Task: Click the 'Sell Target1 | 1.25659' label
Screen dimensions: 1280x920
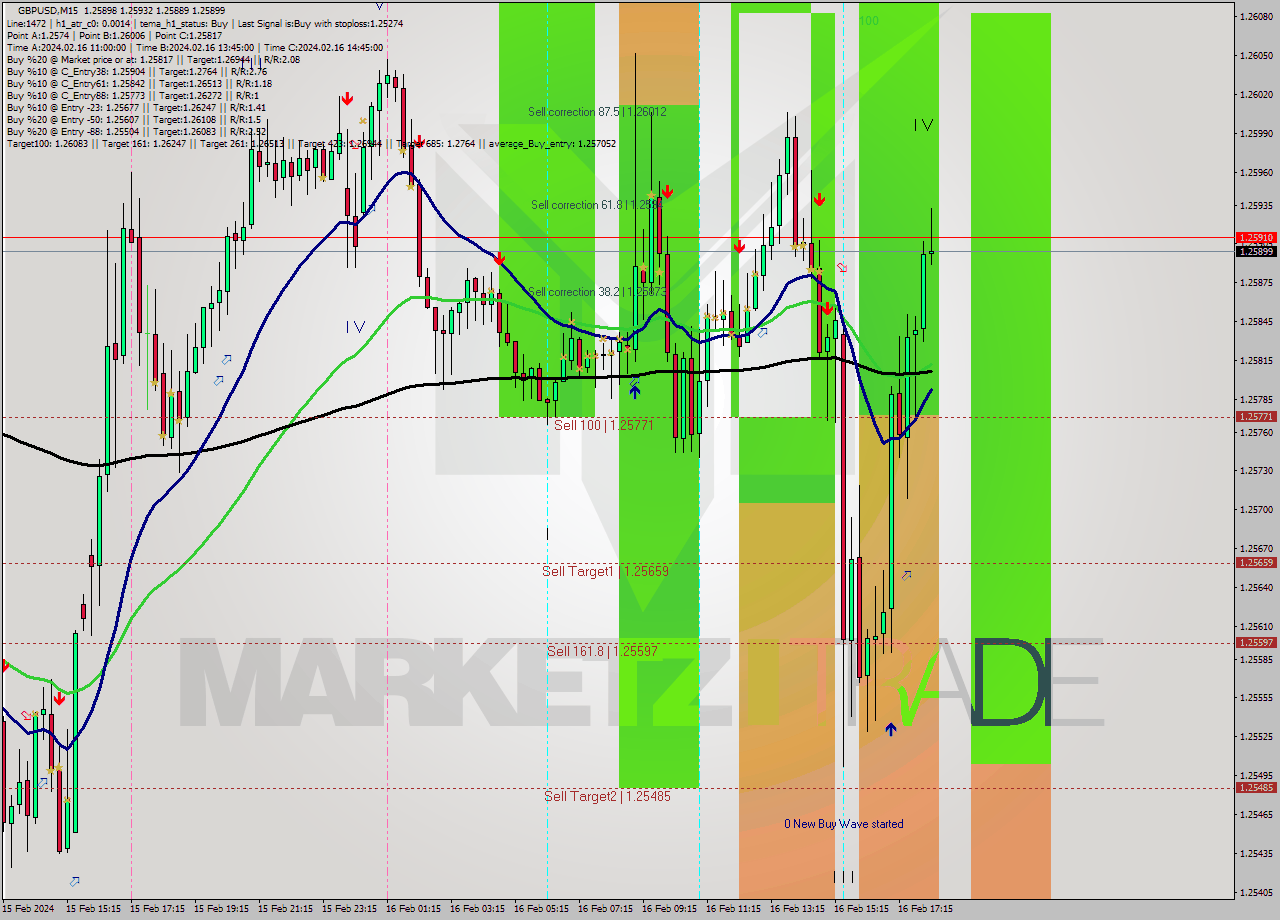Action: pyautogui.click(x=605, y=571)
